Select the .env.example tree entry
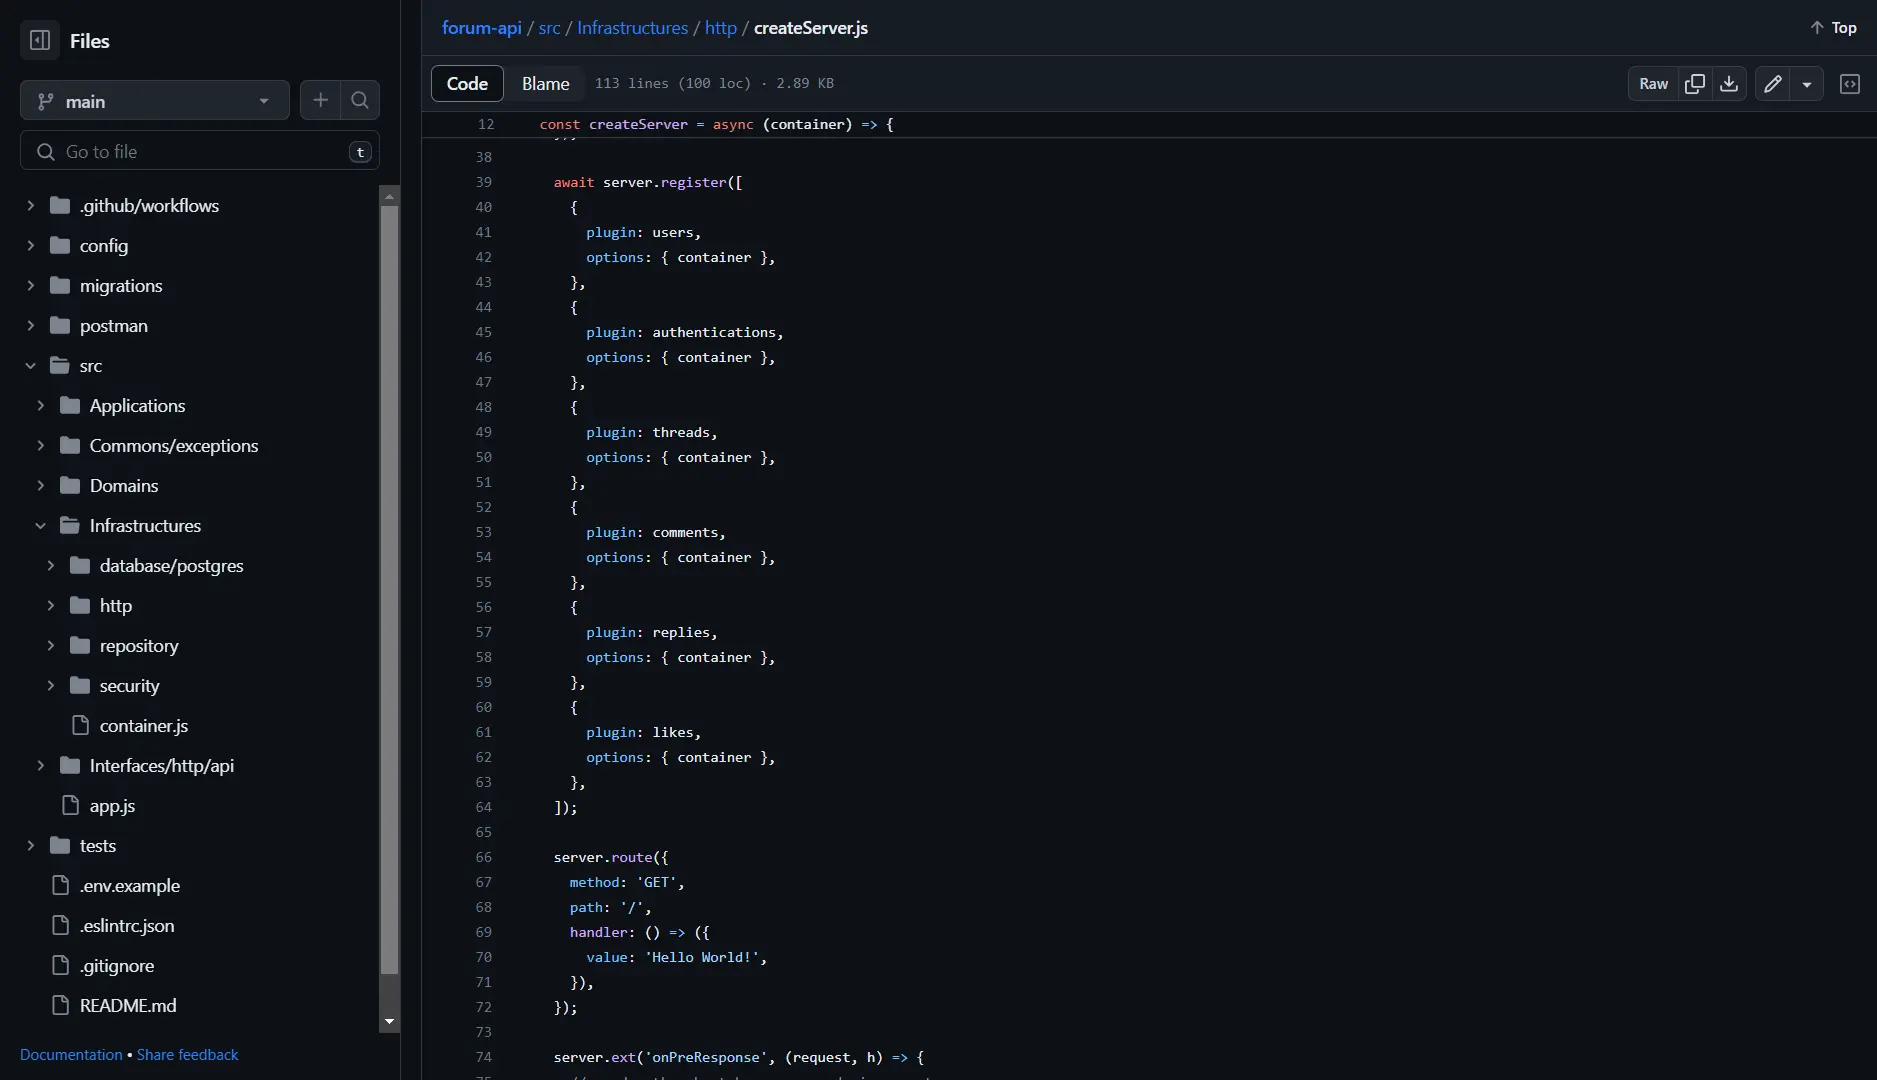The width and height of the screenshot is (1877, 1080). coord(130,885)
